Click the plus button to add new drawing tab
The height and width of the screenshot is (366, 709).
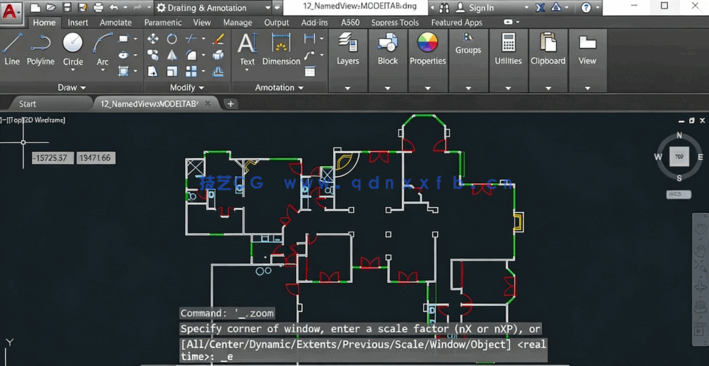click(x=230, y=104)
